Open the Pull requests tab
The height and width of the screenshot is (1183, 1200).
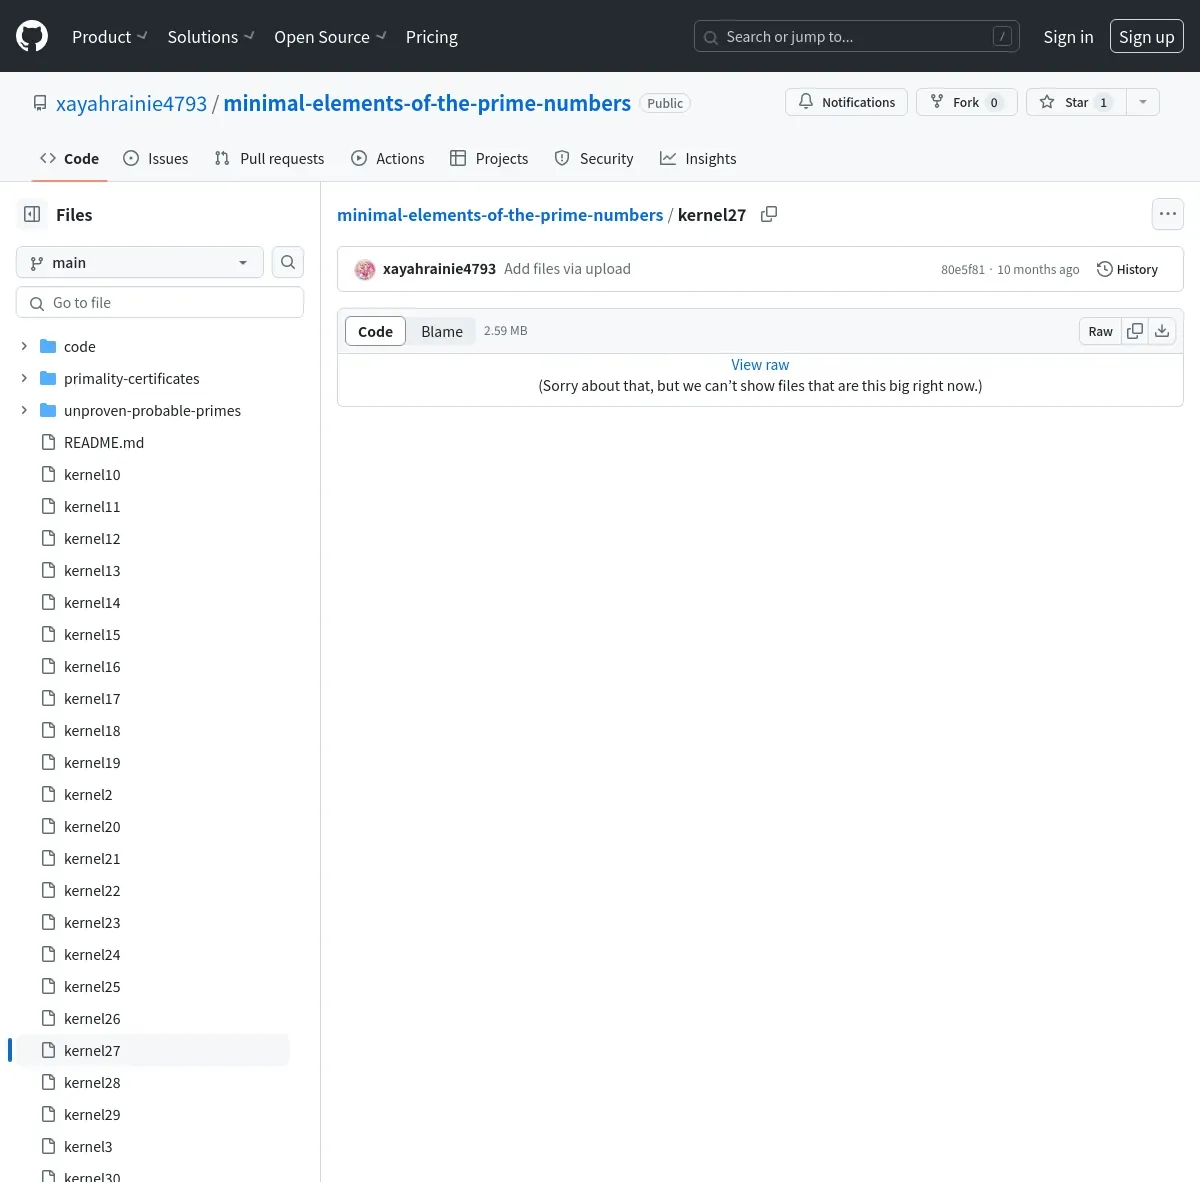[270, 158]
